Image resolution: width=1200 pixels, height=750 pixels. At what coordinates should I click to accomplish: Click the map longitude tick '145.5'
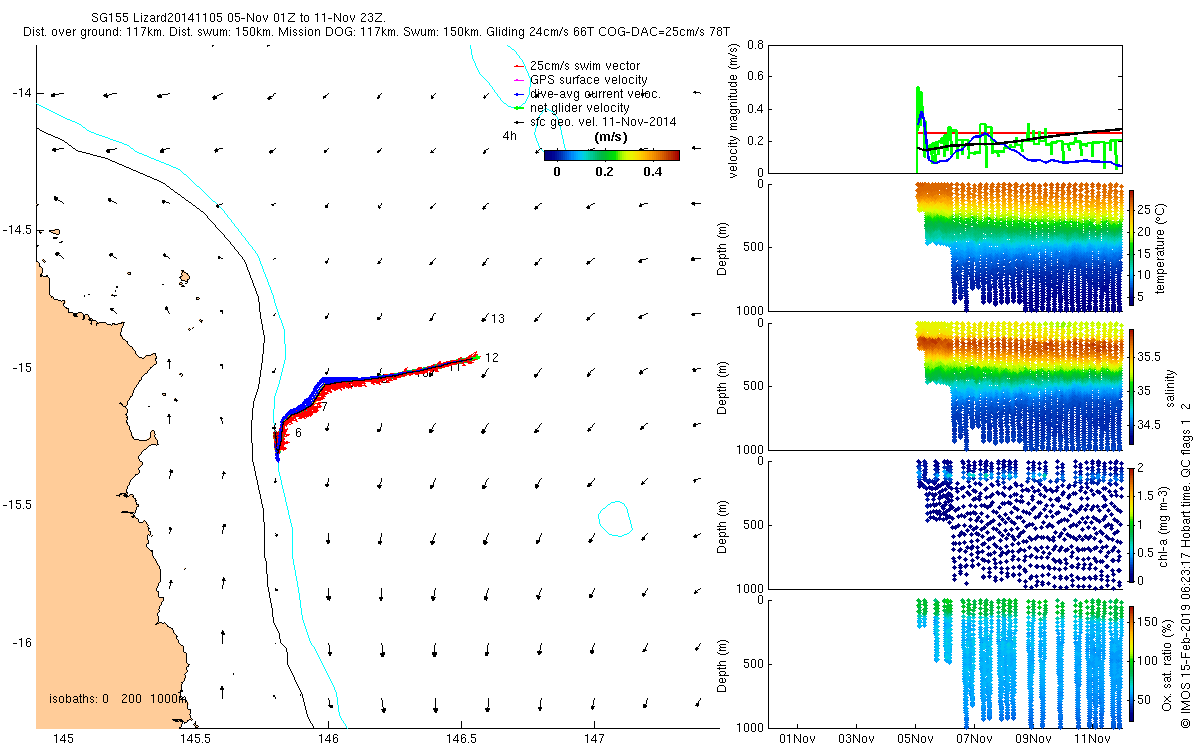pyautogui.click(x=195, y=739)
